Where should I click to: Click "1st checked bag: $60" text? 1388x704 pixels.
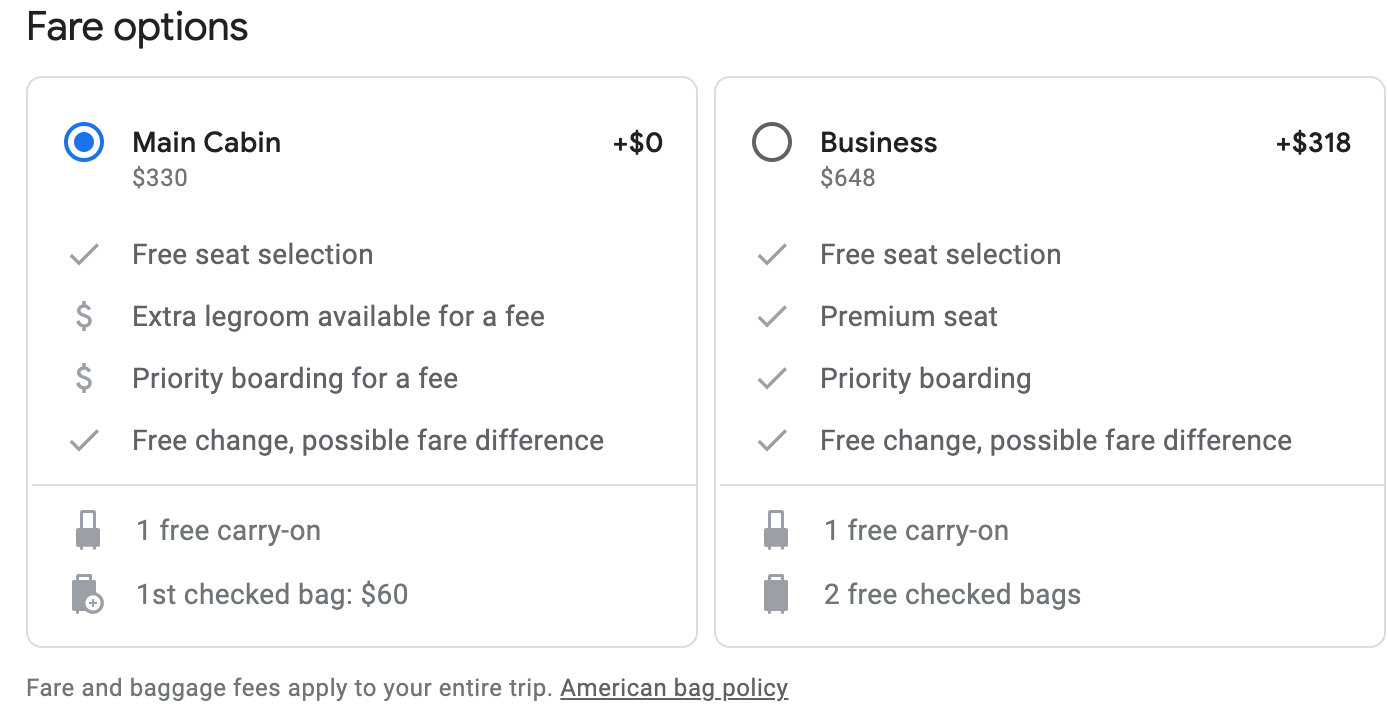[x=272, y=595]
